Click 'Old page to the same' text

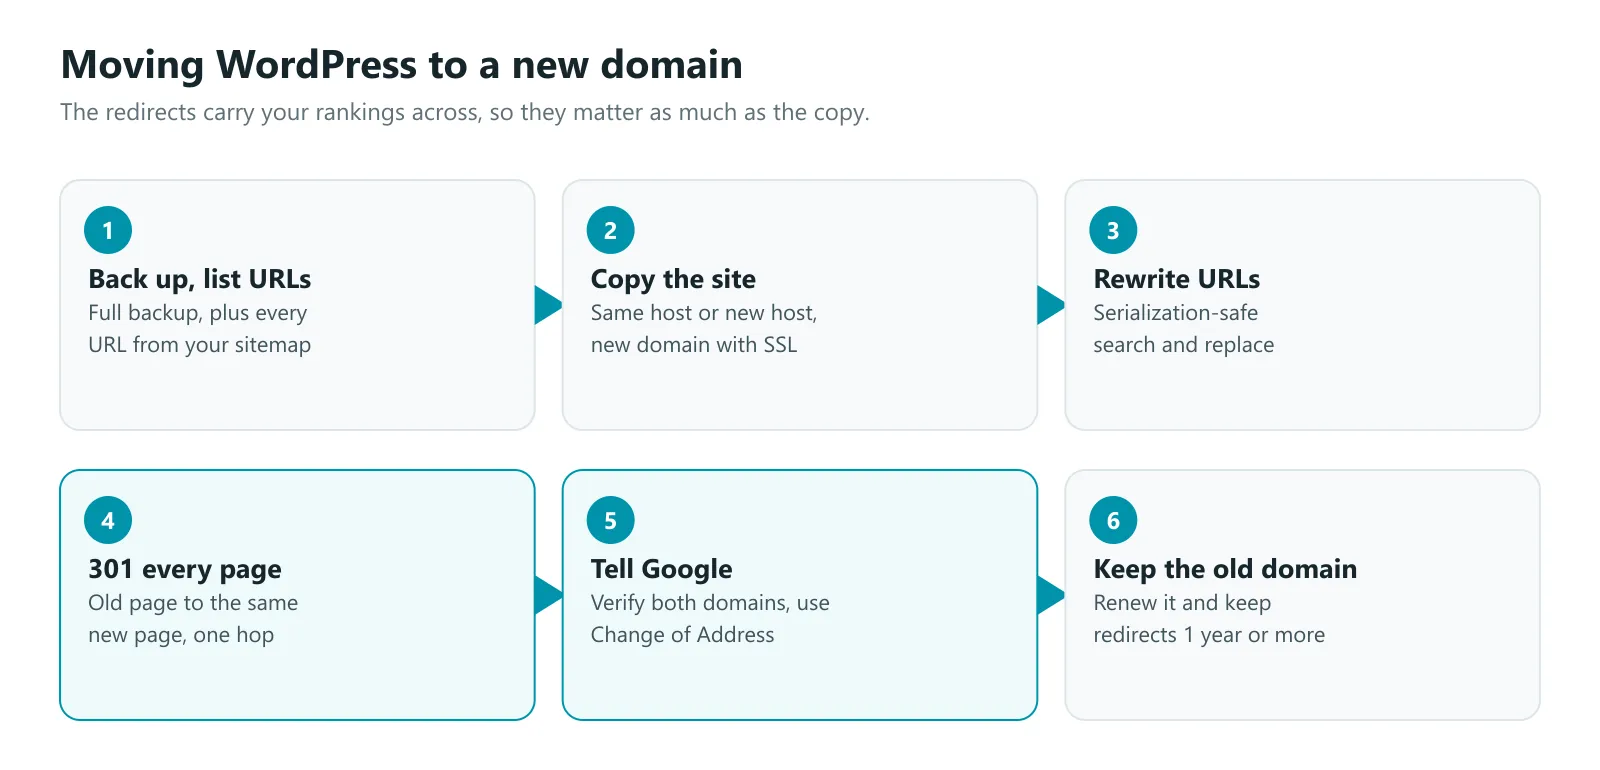[x=193, y=603]
